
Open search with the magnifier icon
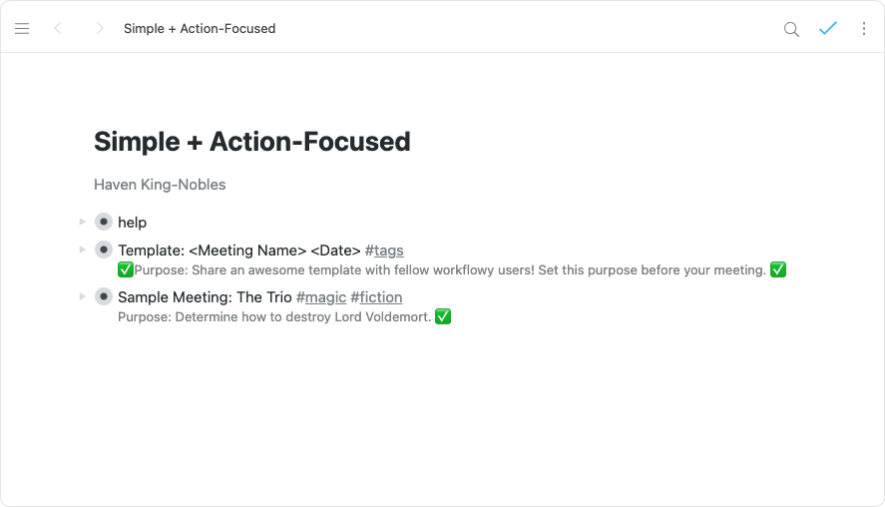(791, 29)
